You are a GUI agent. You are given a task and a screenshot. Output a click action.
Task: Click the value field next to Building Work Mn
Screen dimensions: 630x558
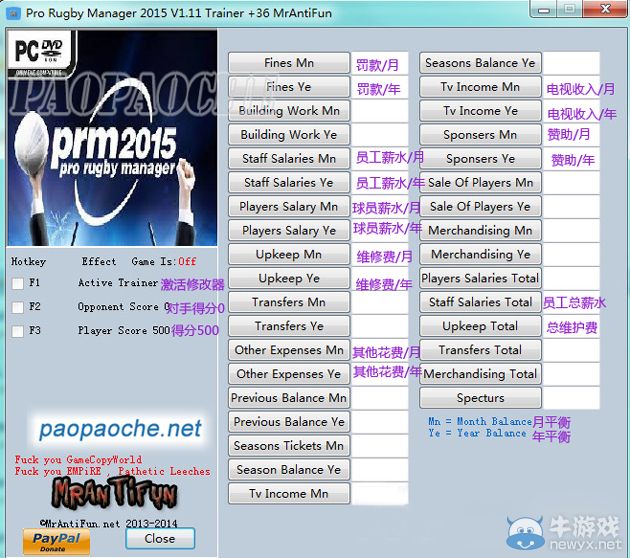point(380,111)
